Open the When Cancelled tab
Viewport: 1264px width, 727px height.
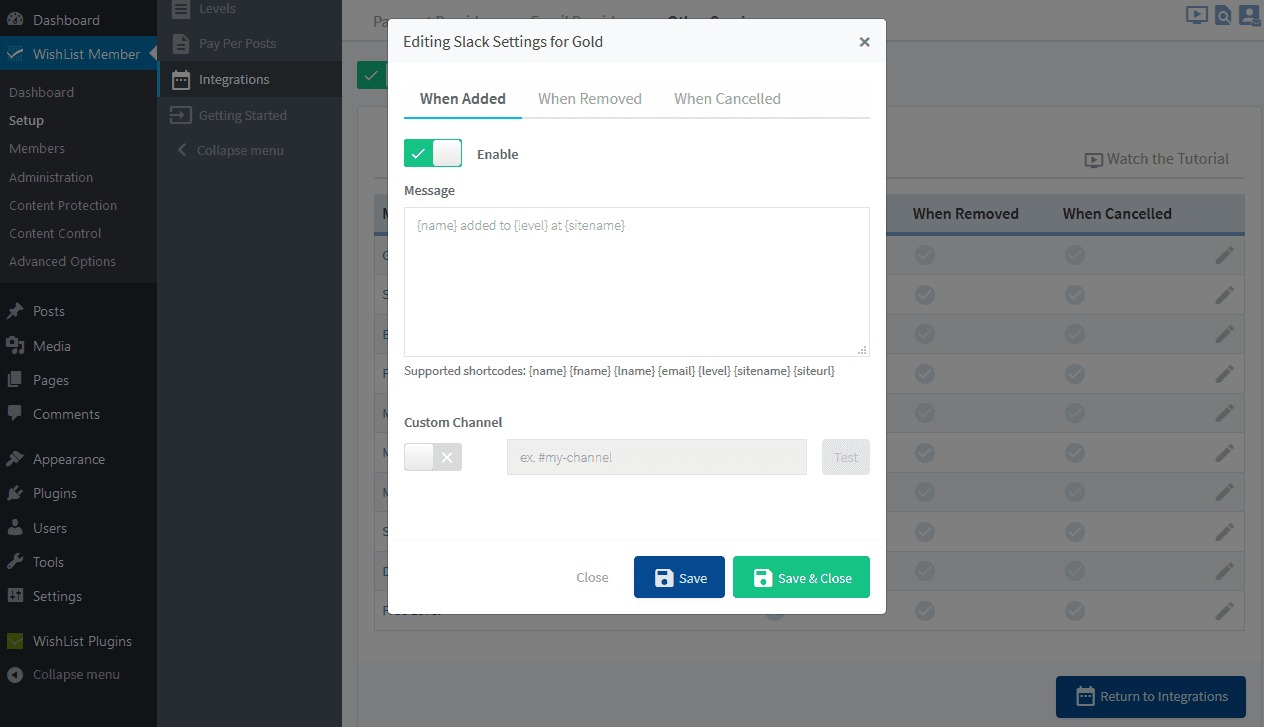pos(727,98)
